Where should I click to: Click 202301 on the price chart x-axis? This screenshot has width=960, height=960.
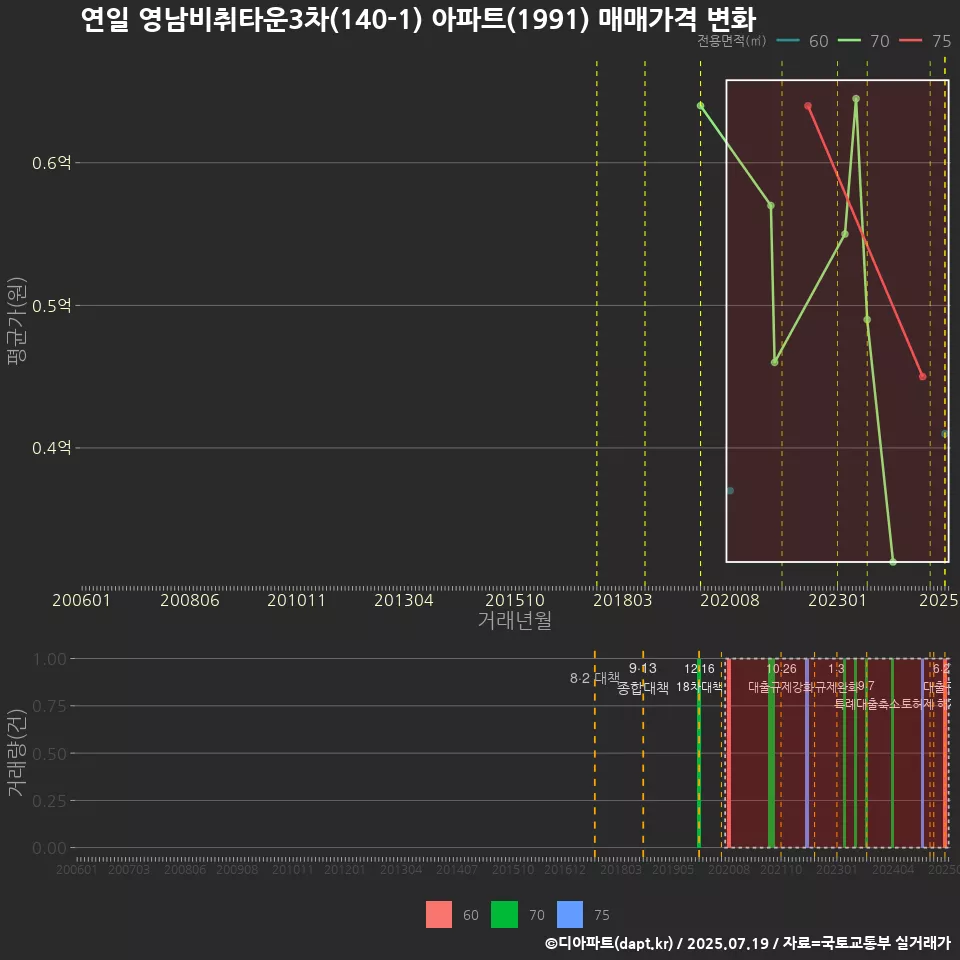coord(838,600)
